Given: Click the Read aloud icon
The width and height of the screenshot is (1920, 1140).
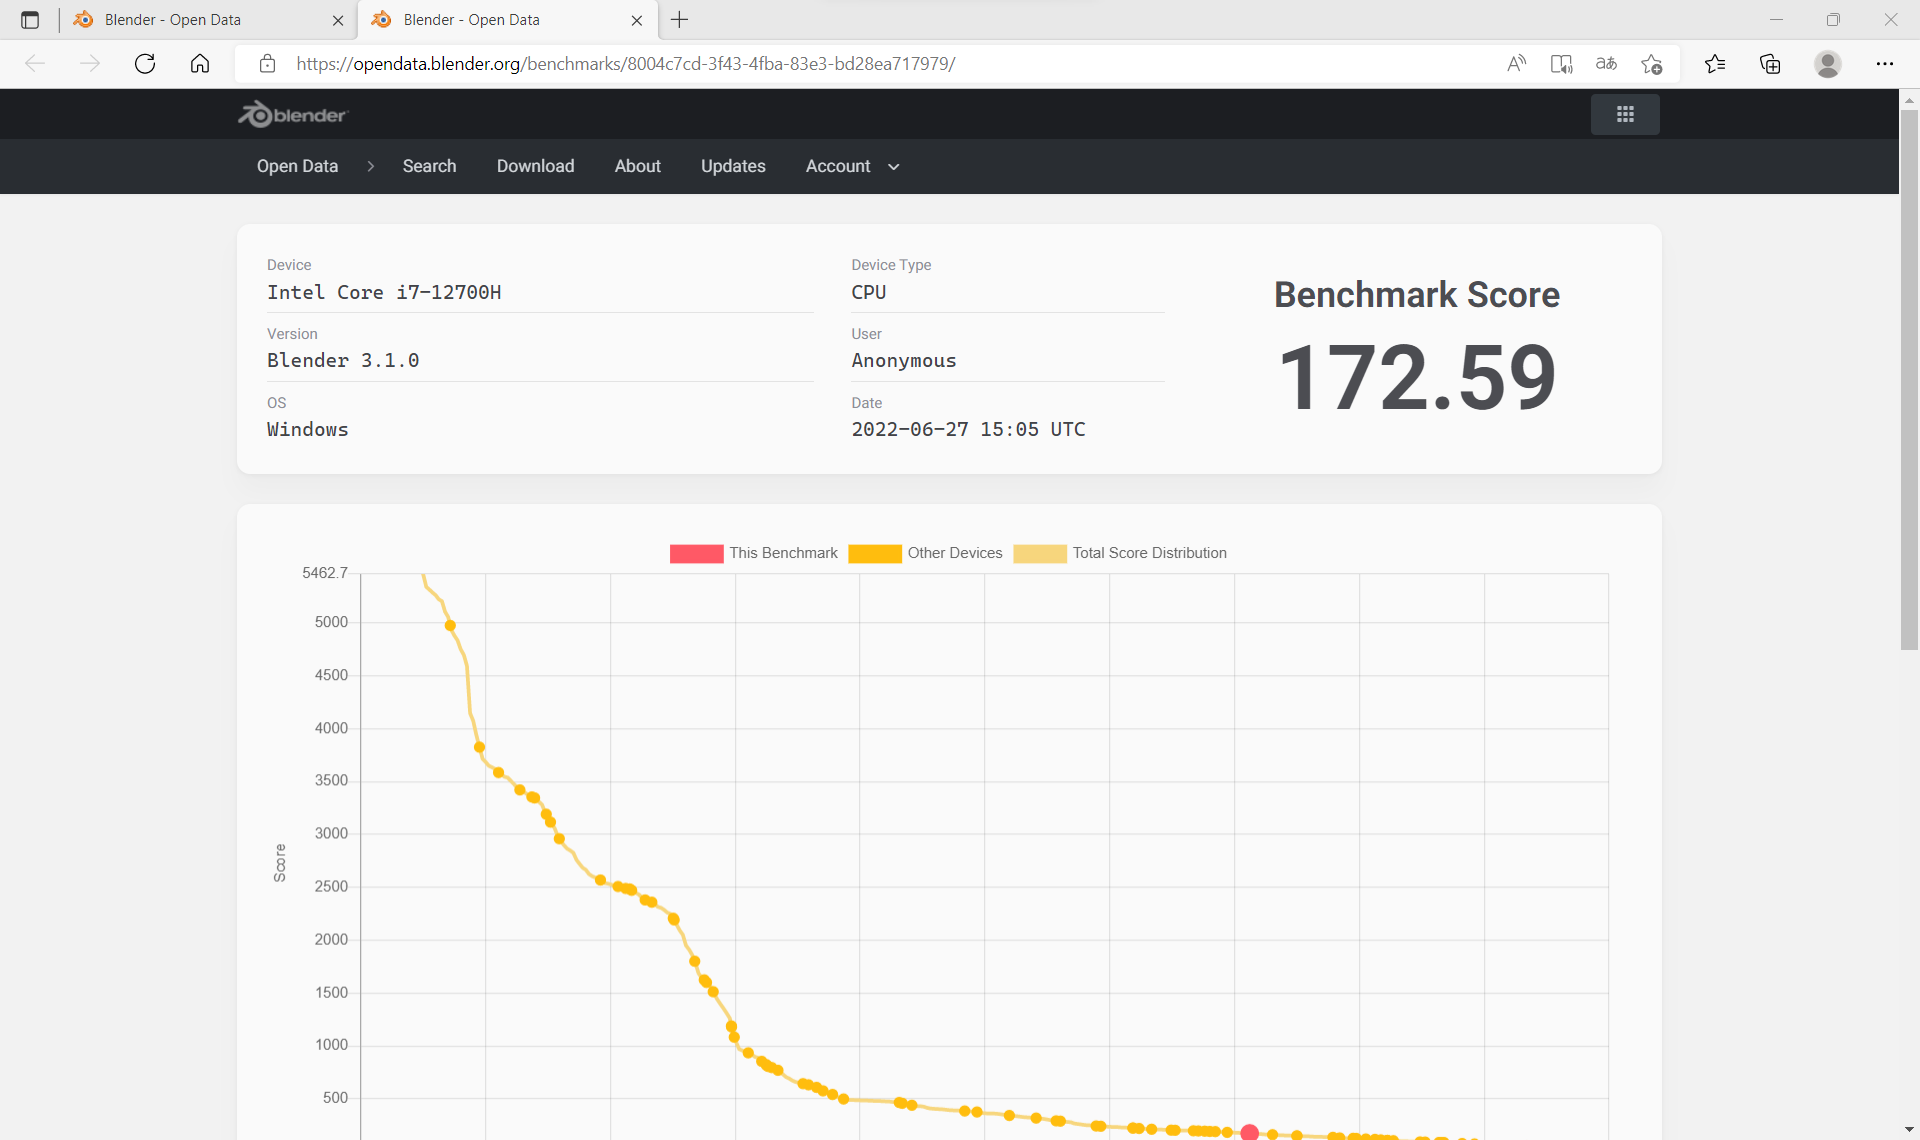Looking at the screenshot, I should (x=1517, y=64).
